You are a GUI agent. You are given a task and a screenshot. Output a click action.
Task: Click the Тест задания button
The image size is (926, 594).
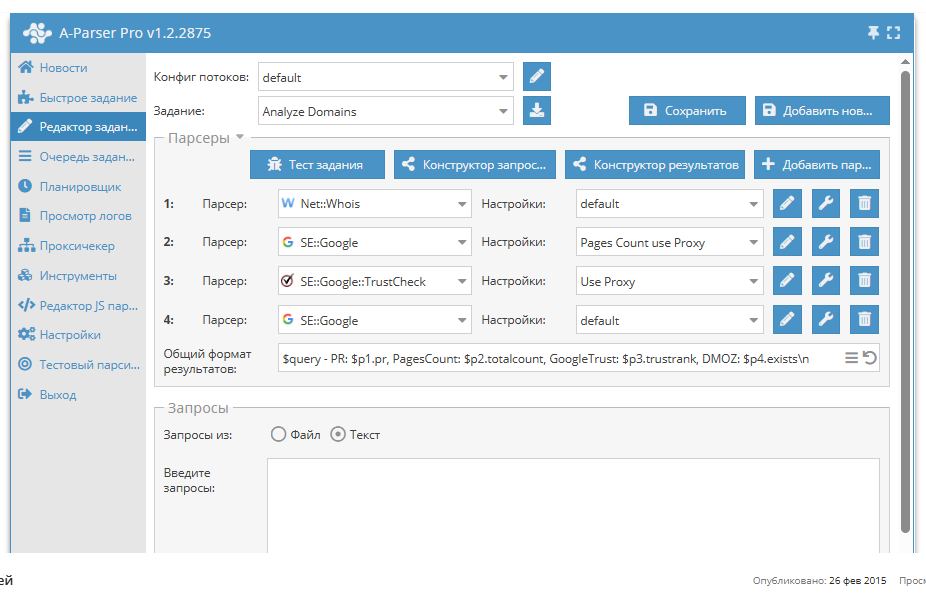click(317, 164)
